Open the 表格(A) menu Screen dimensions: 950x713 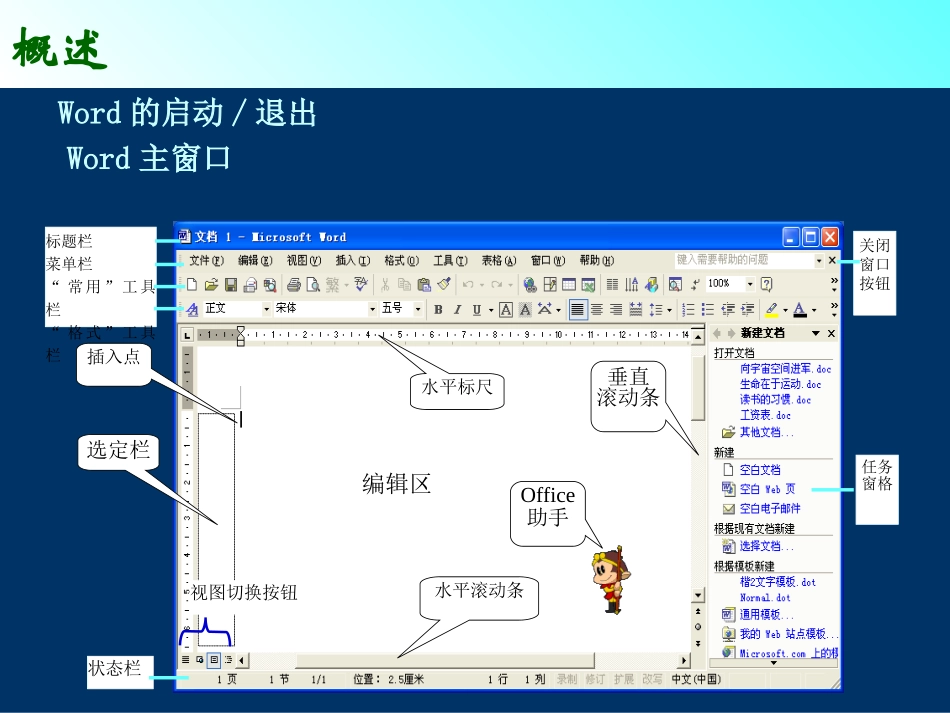499,260
